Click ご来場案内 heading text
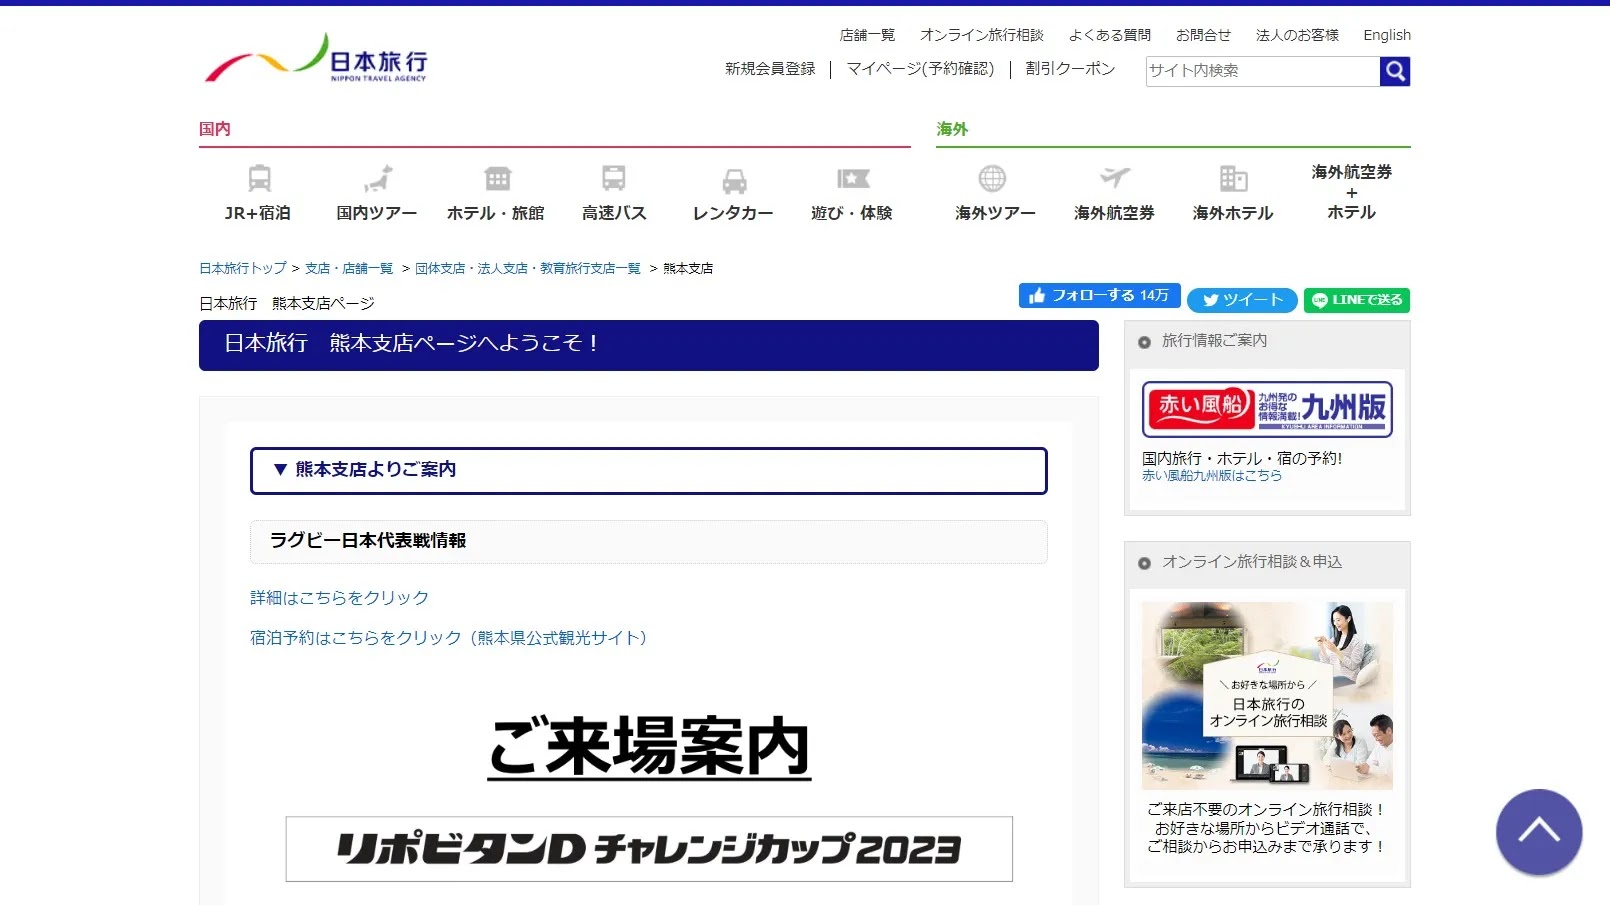 pos(649,747)
